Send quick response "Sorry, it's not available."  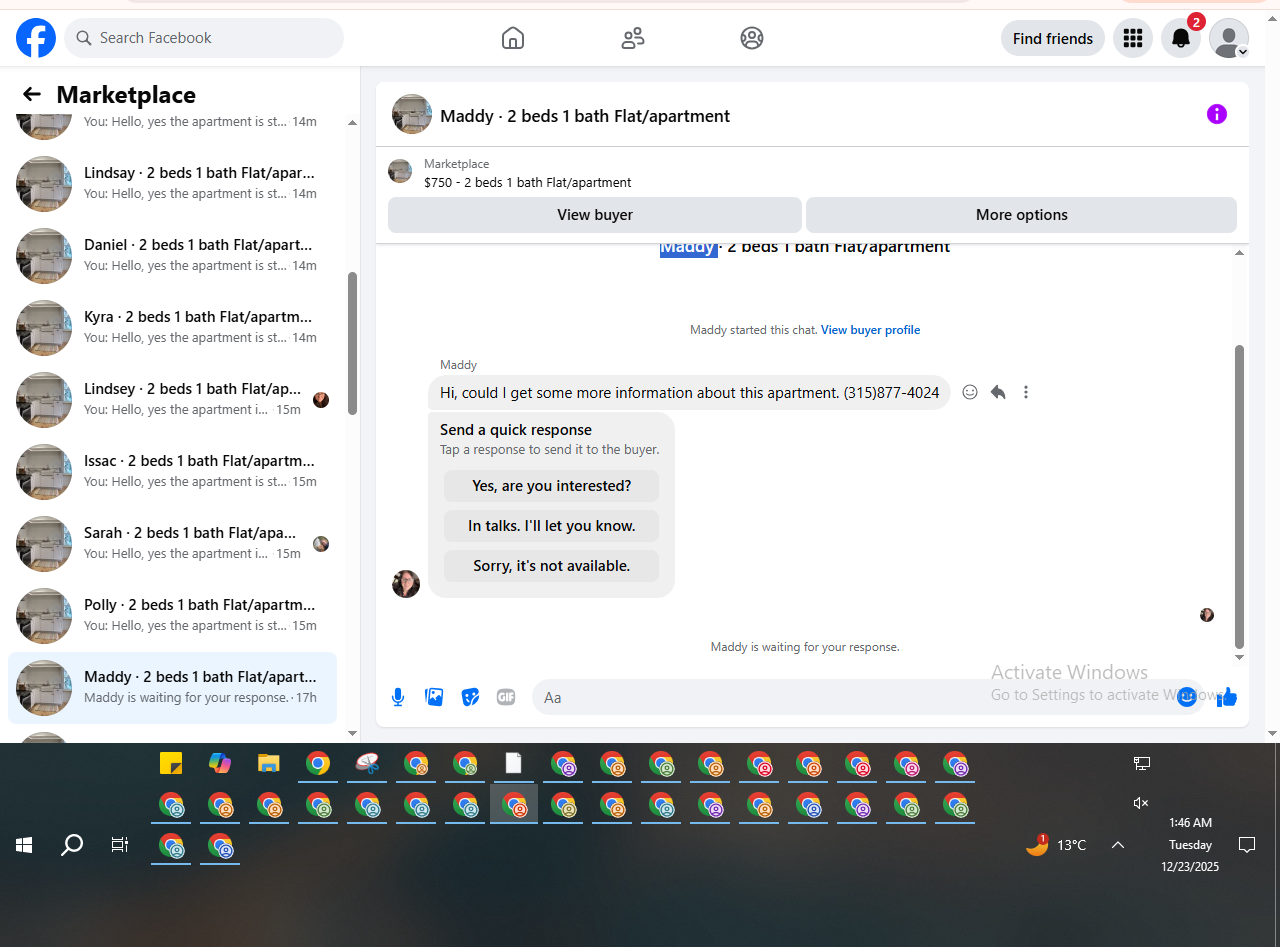[x=552, y=566]
